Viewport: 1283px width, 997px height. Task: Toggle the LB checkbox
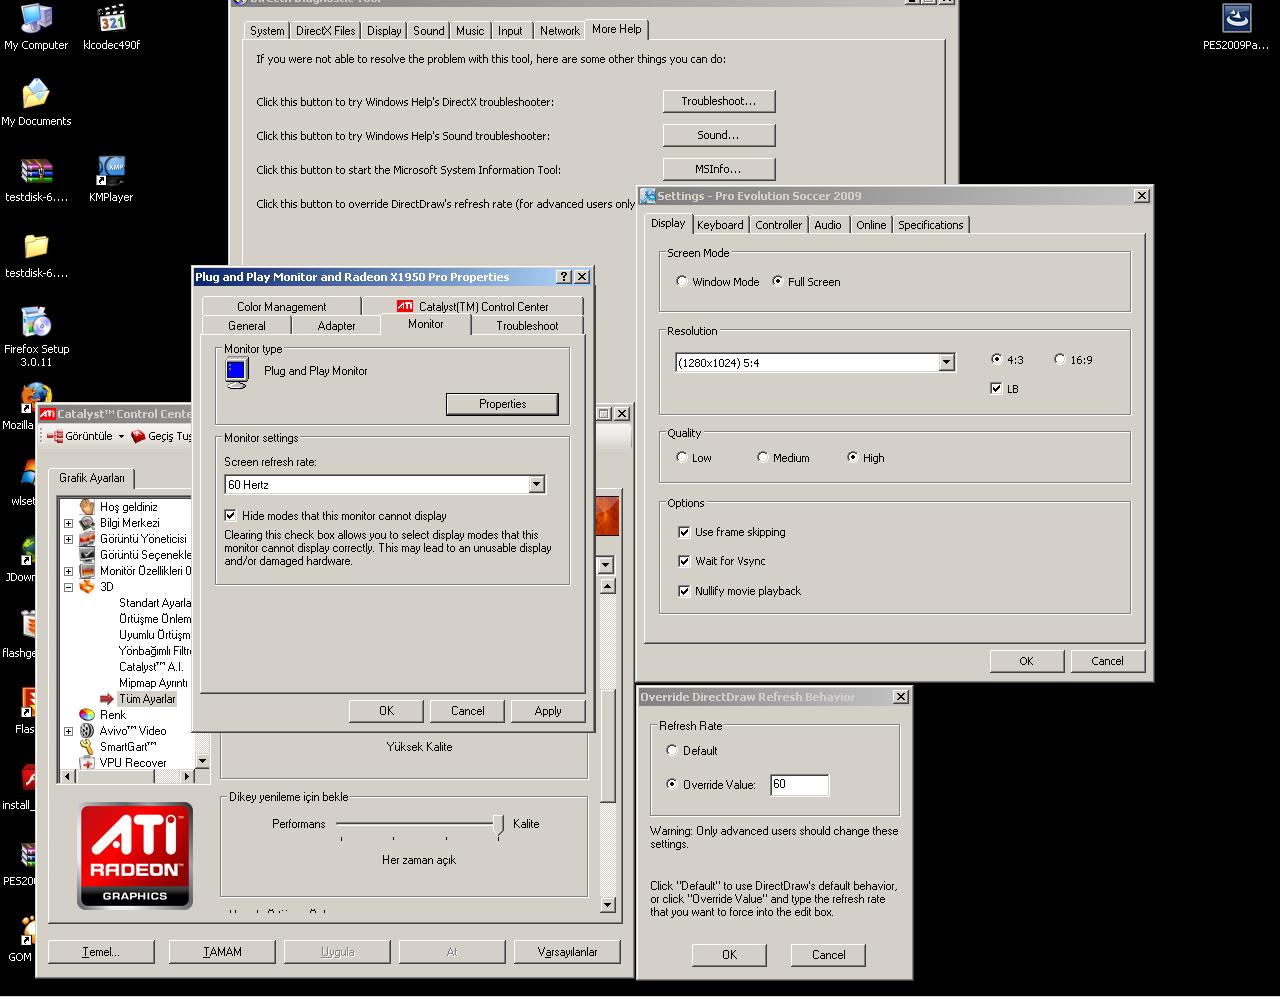coord(996,389)
